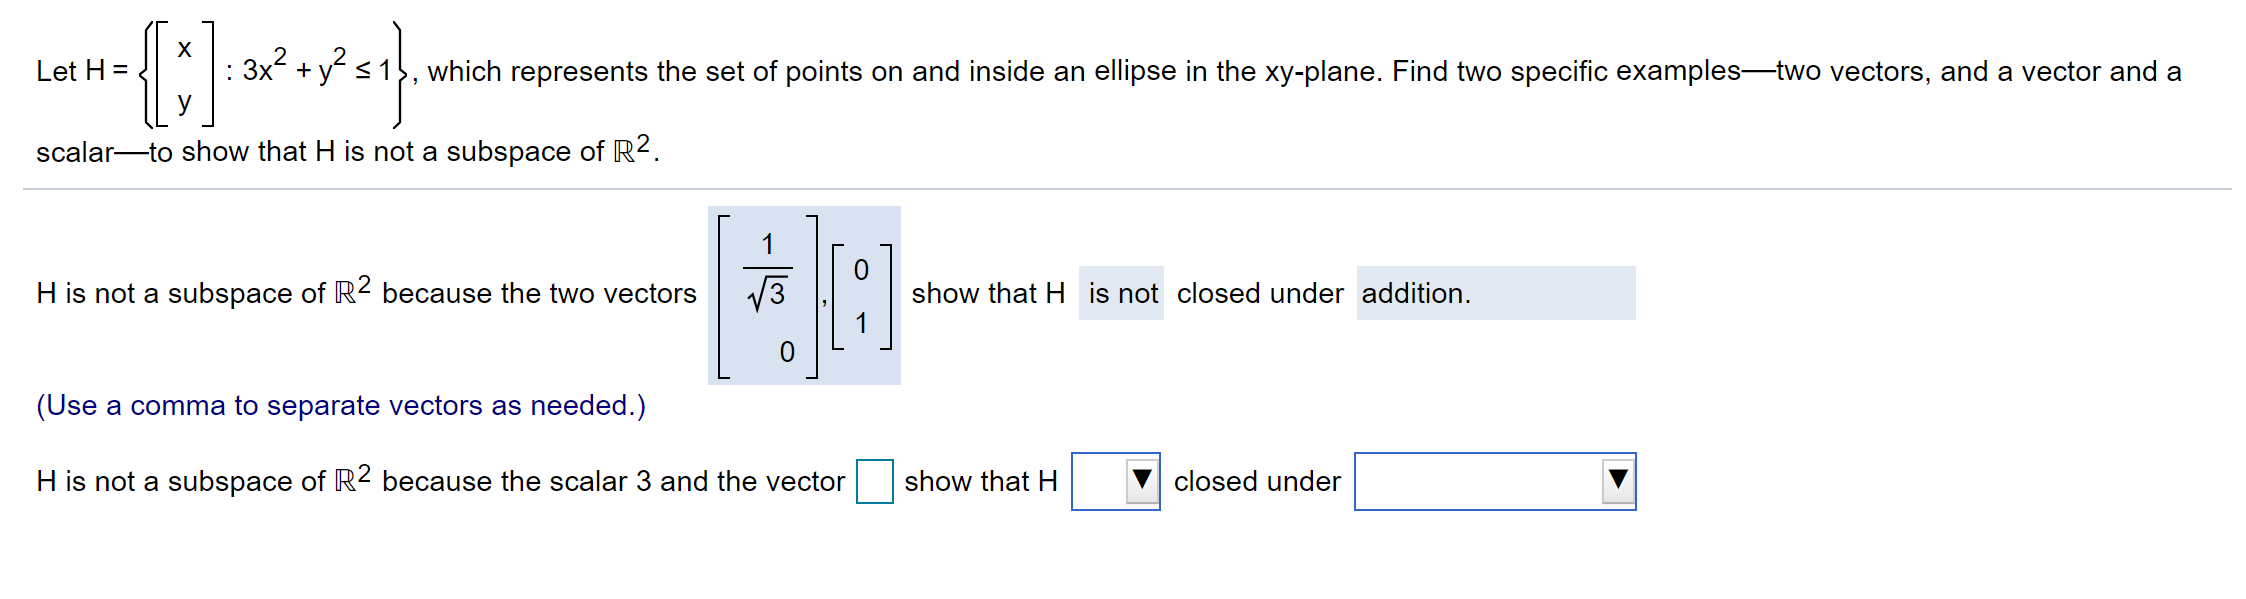Click the second row dropdown arrow
Screen dimensions: 2246x599
[x=1140, y=481]
